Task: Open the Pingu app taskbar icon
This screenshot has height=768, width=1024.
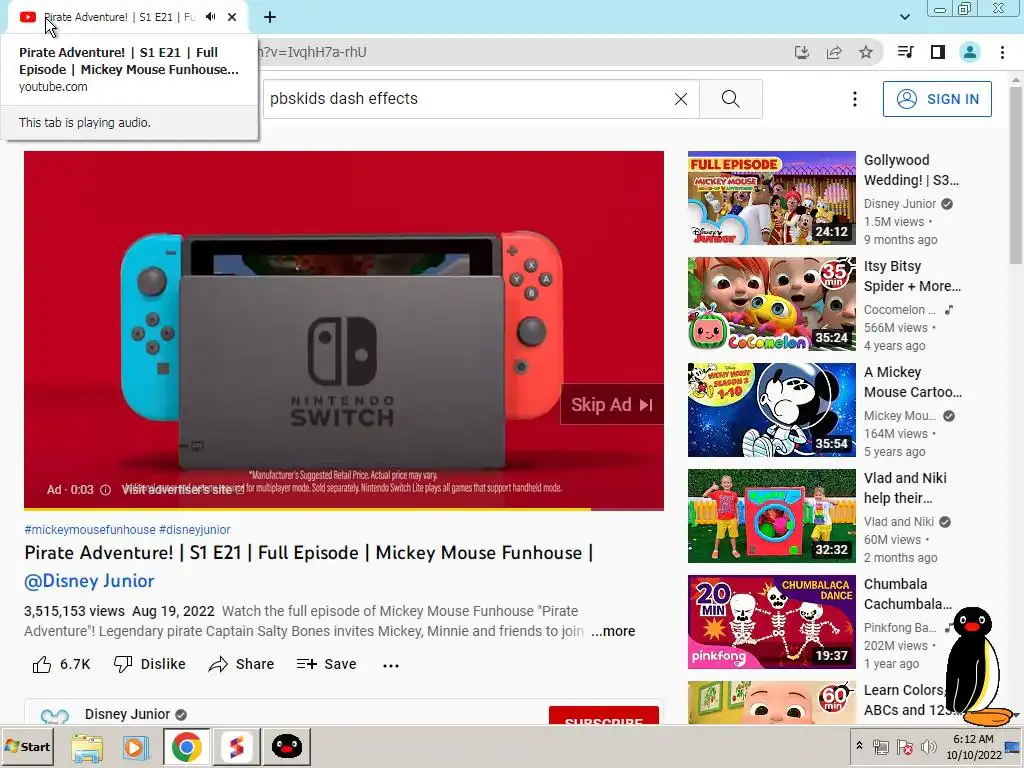Action: tap(287, 747)
